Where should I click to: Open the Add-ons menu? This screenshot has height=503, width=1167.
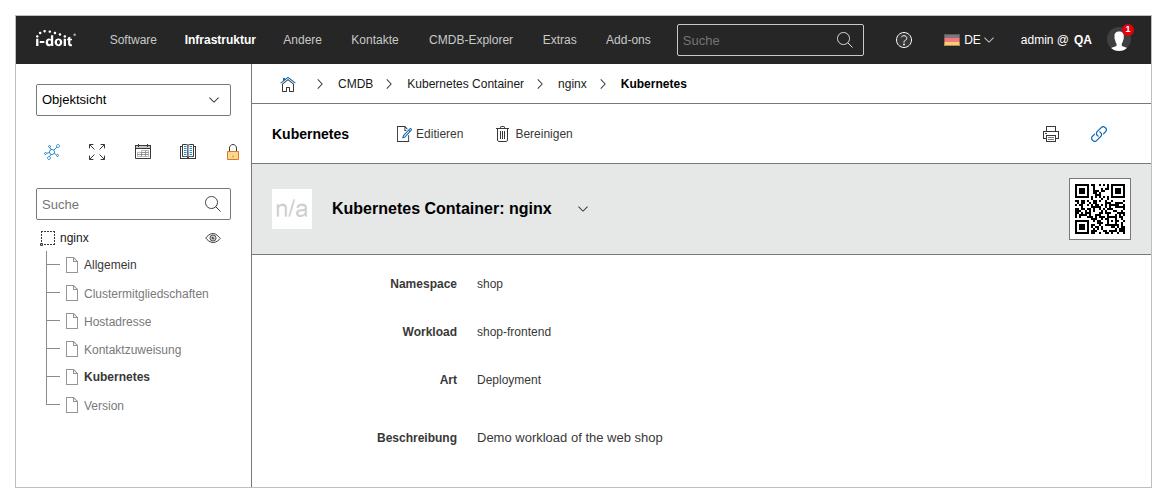click(628, 40)
